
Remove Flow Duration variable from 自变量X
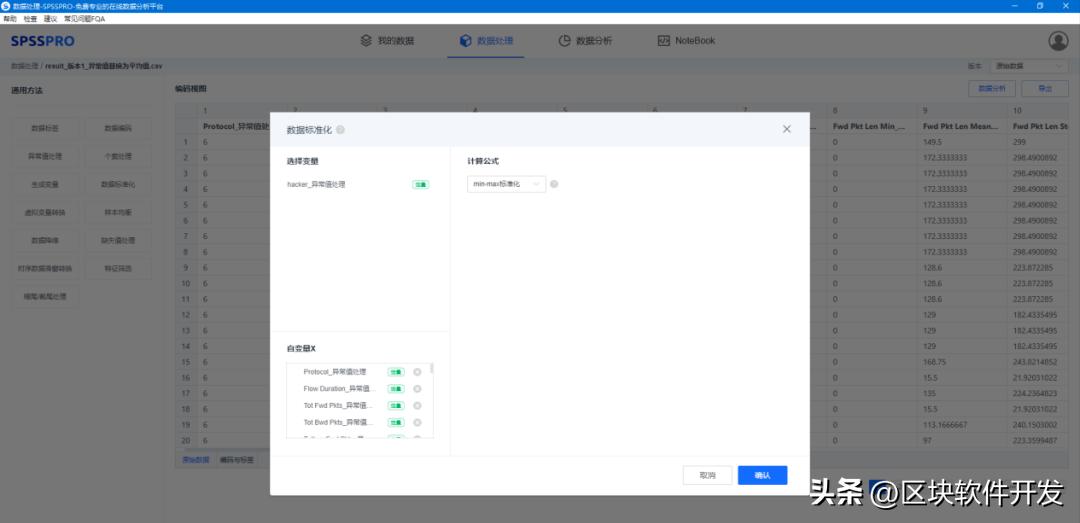[417, 389]
